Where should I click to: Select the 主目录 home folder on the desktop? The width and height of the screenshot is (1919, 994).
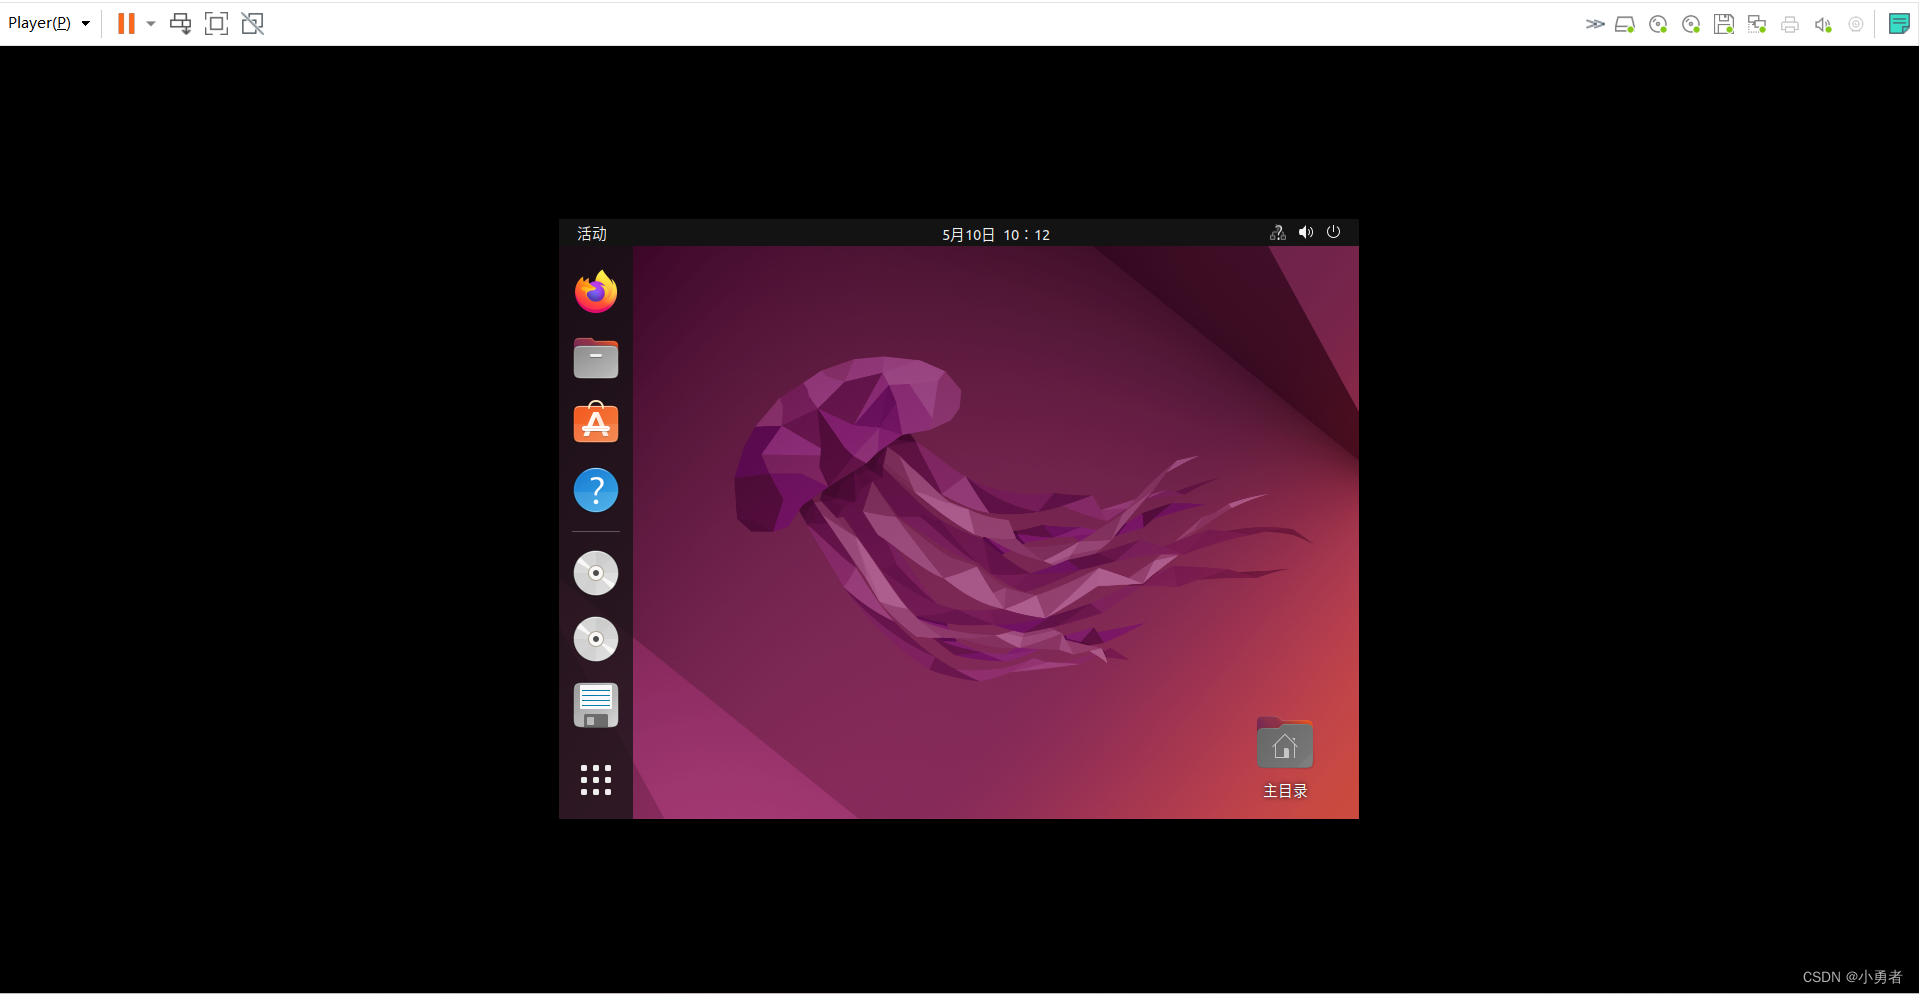(1285, 758)
